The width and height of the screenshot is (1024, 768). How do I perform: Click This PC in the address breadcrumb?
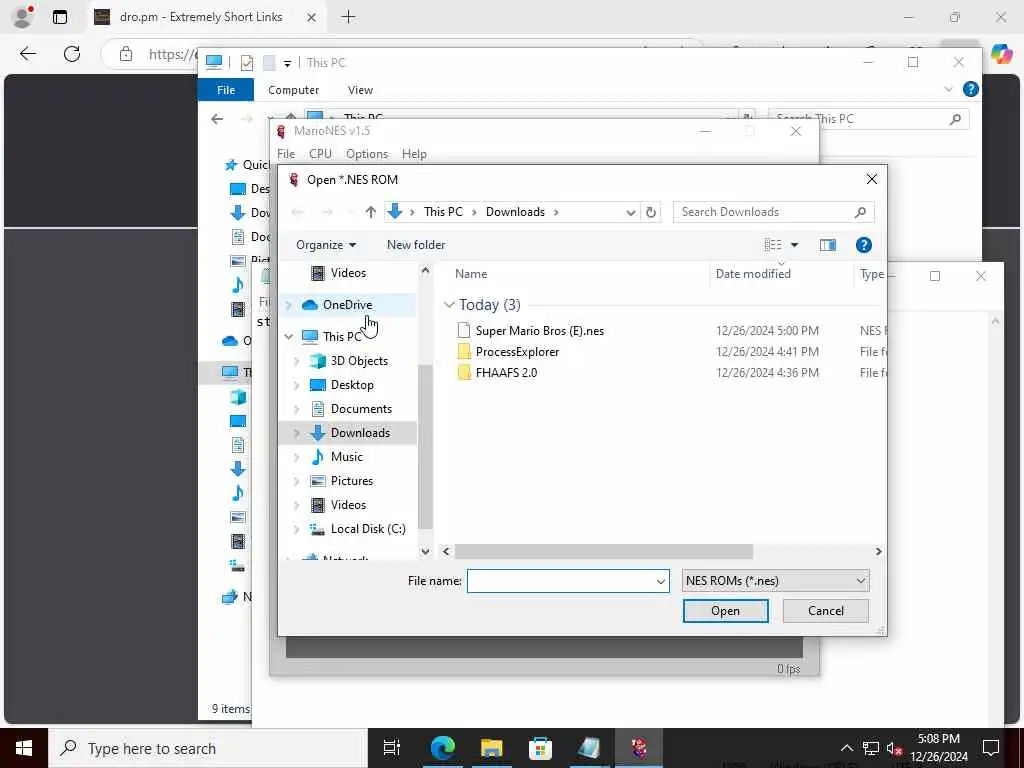443,212
